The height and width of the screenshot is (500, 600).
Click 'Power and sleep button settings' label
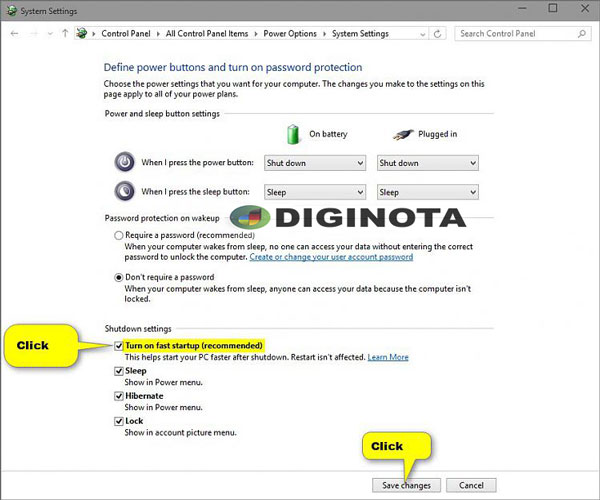coord(162,114)
